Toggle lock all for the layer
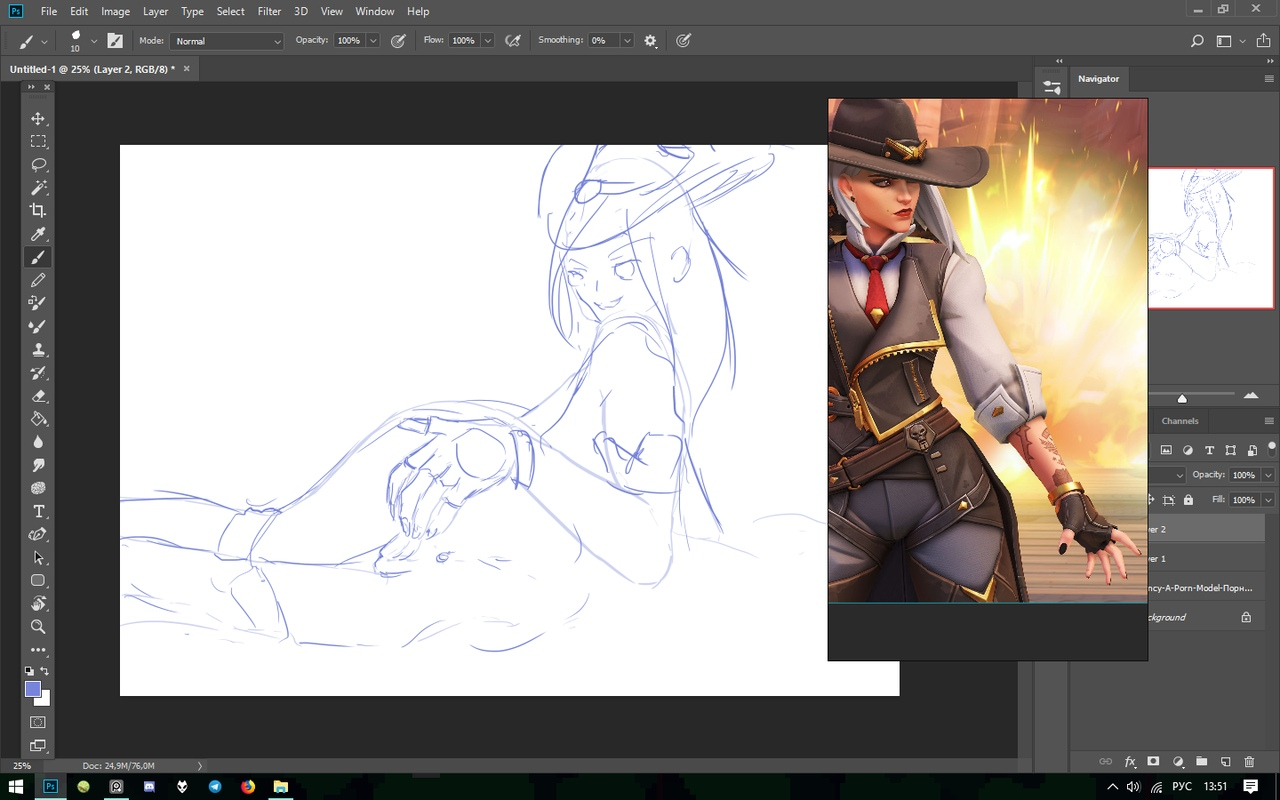The image size is (1280, 800). [x=1189, y=500]
